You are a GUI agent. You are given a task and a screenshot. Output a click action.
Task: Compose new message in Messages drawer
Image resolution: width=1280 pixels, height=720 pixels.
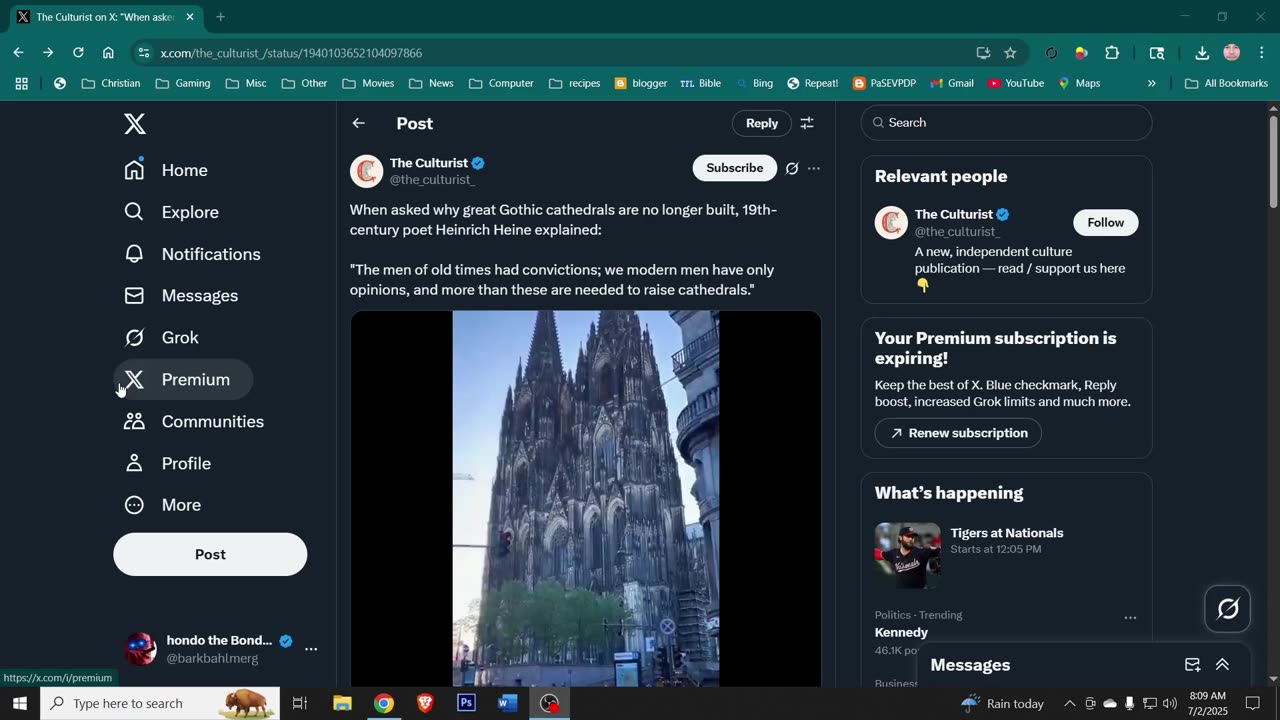(1192, 665)
